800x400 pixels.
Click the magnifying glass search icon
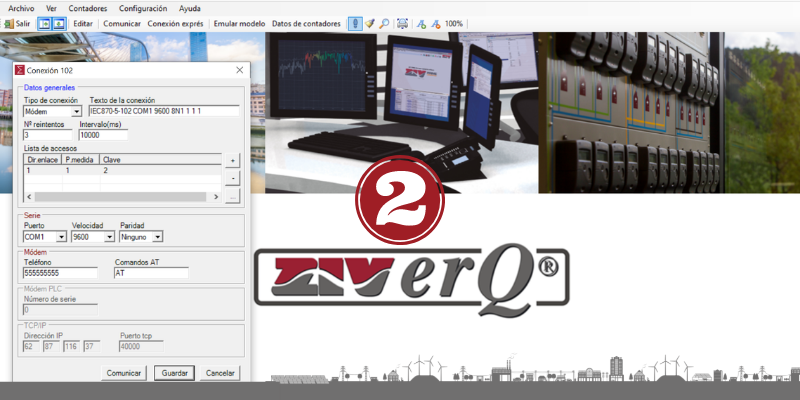tap(384, 23)
